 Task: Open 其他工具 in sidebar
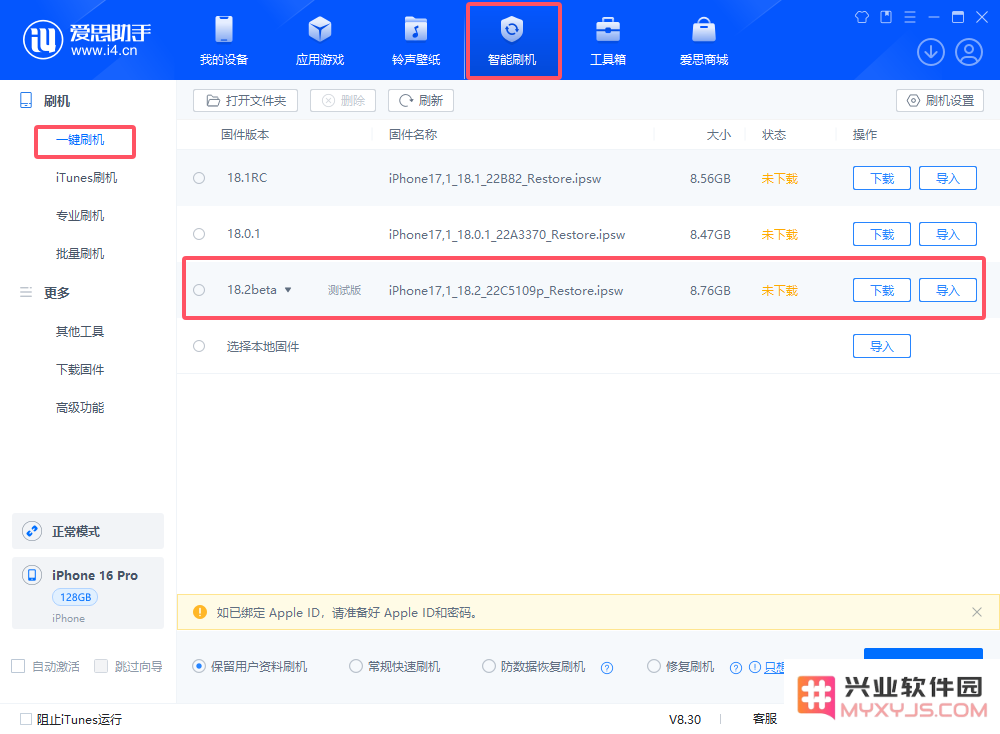tap(80, 332)
